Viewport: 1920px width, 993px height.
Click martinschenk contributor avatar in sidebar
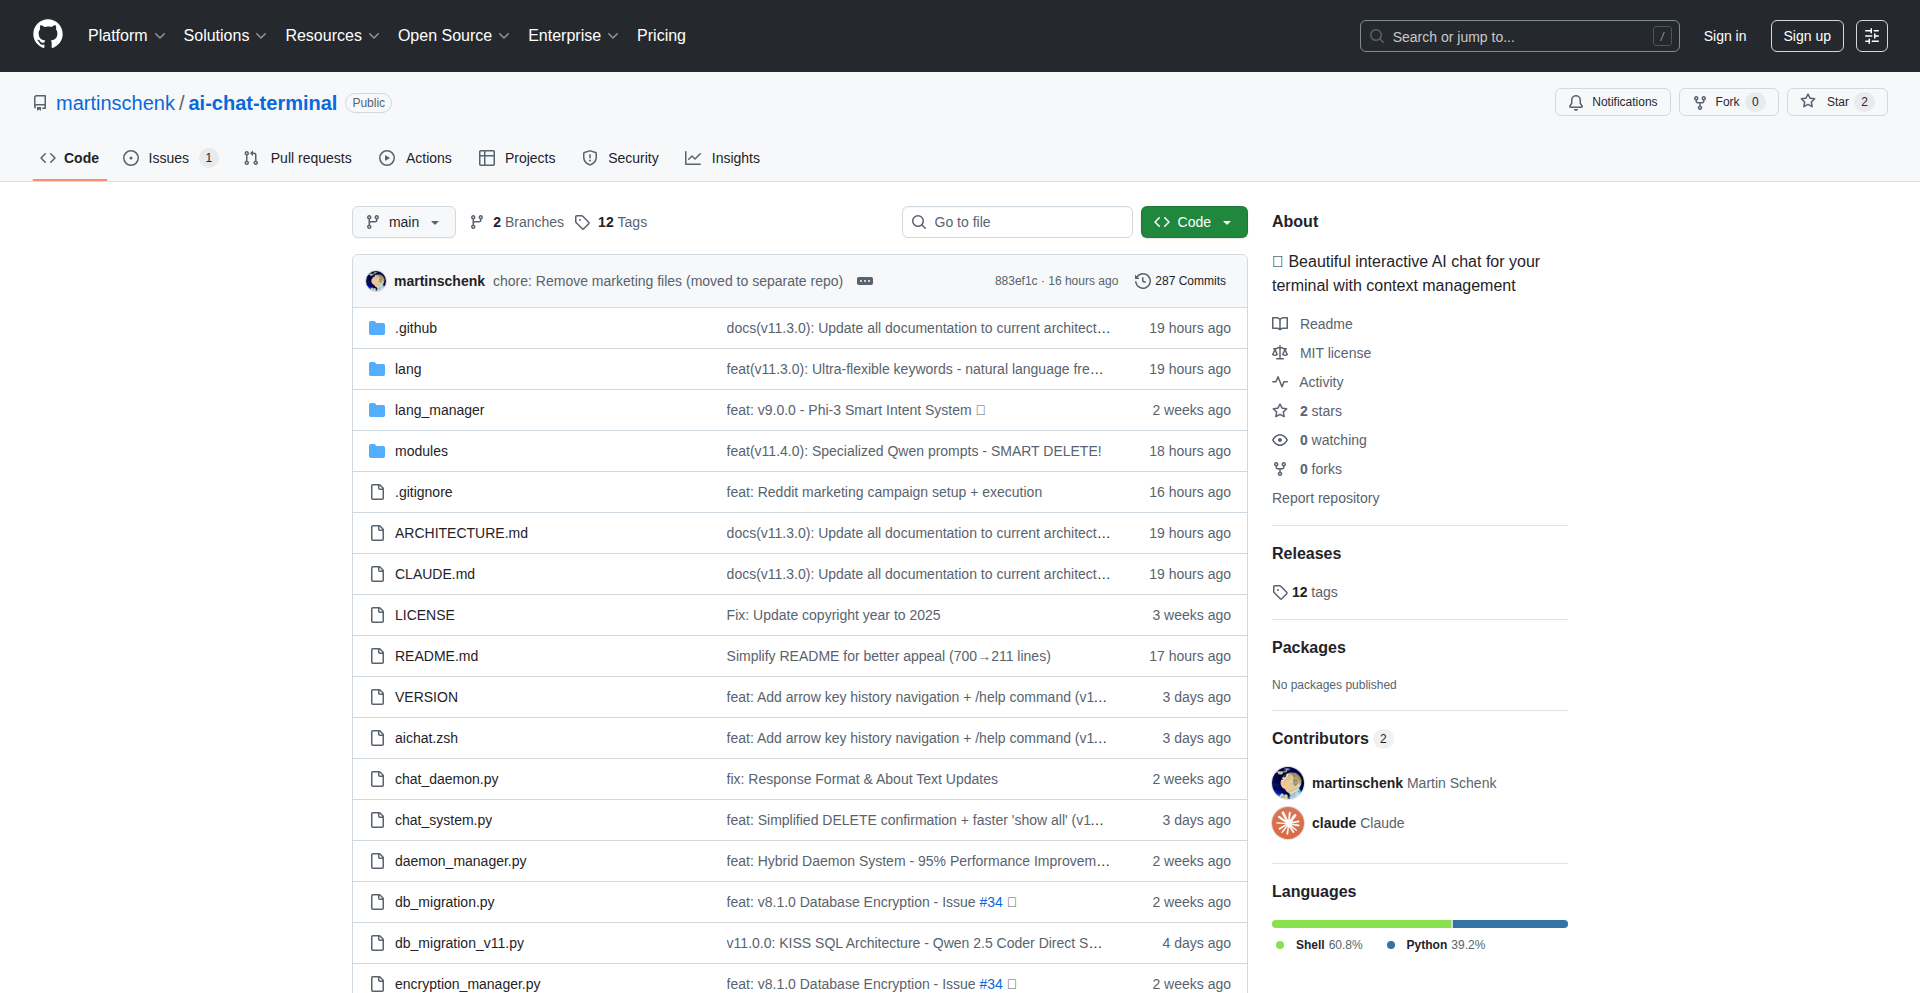[1288, 783]
